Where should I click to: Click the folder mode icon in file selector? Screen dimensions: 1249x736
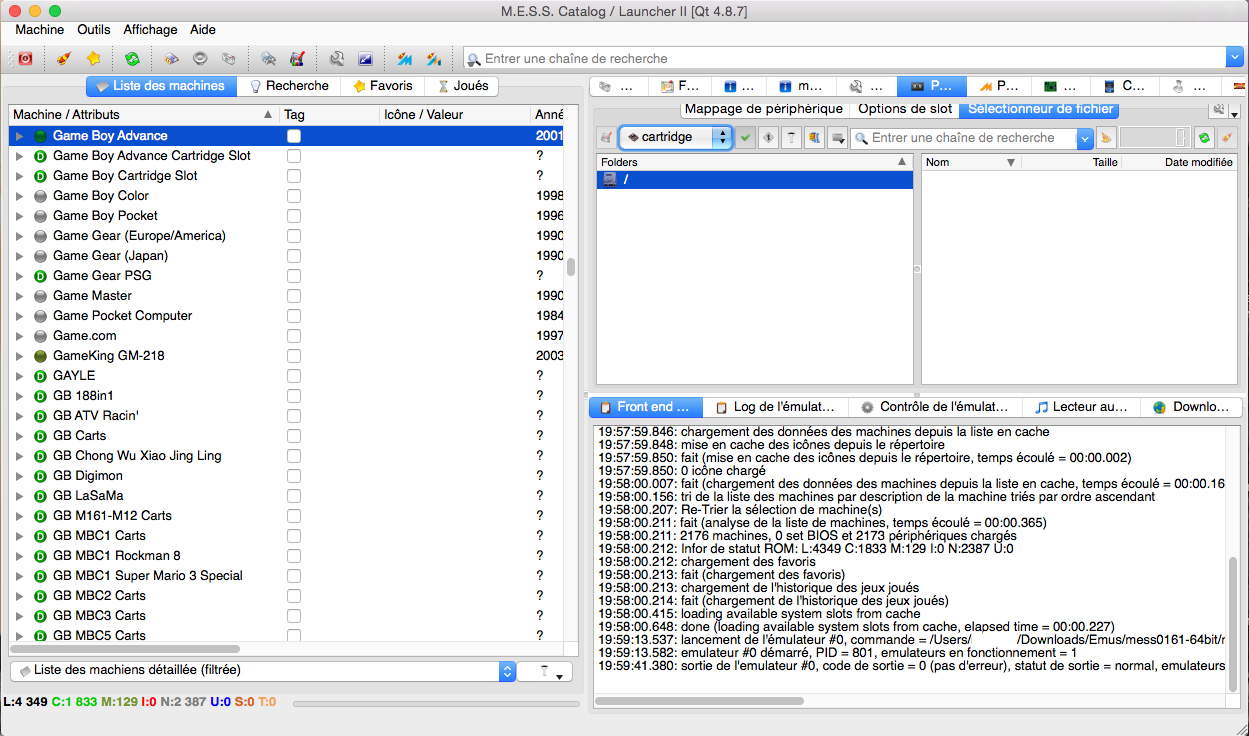click(837, 138)
